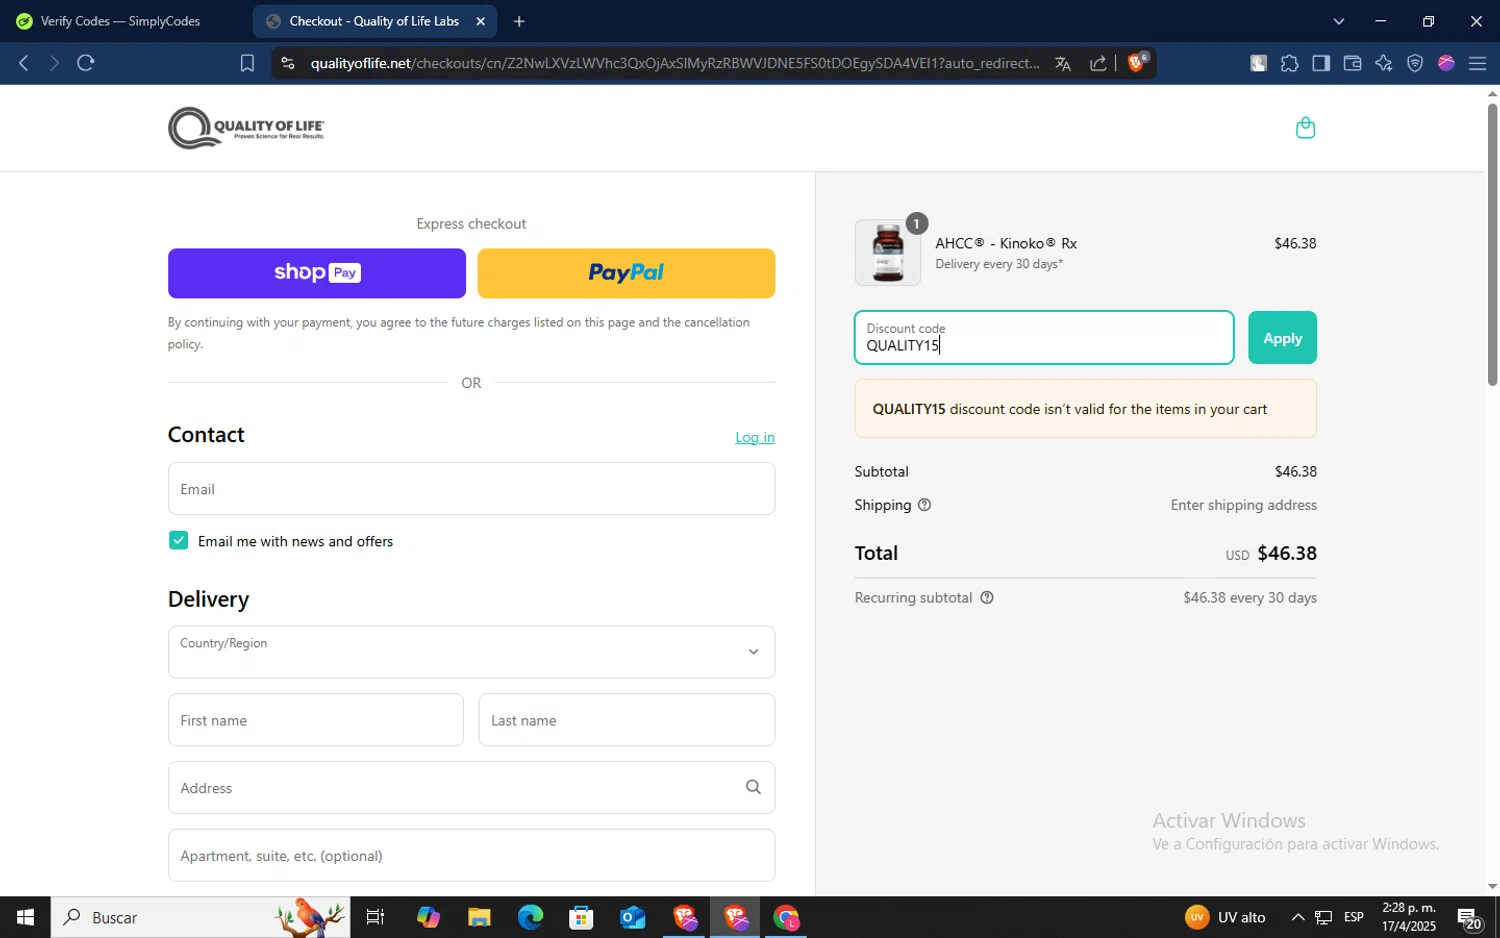Screen dimensions: 1500x938
Task: Open the extensions puzzle icon
Action: click(x=1290, y=63)
